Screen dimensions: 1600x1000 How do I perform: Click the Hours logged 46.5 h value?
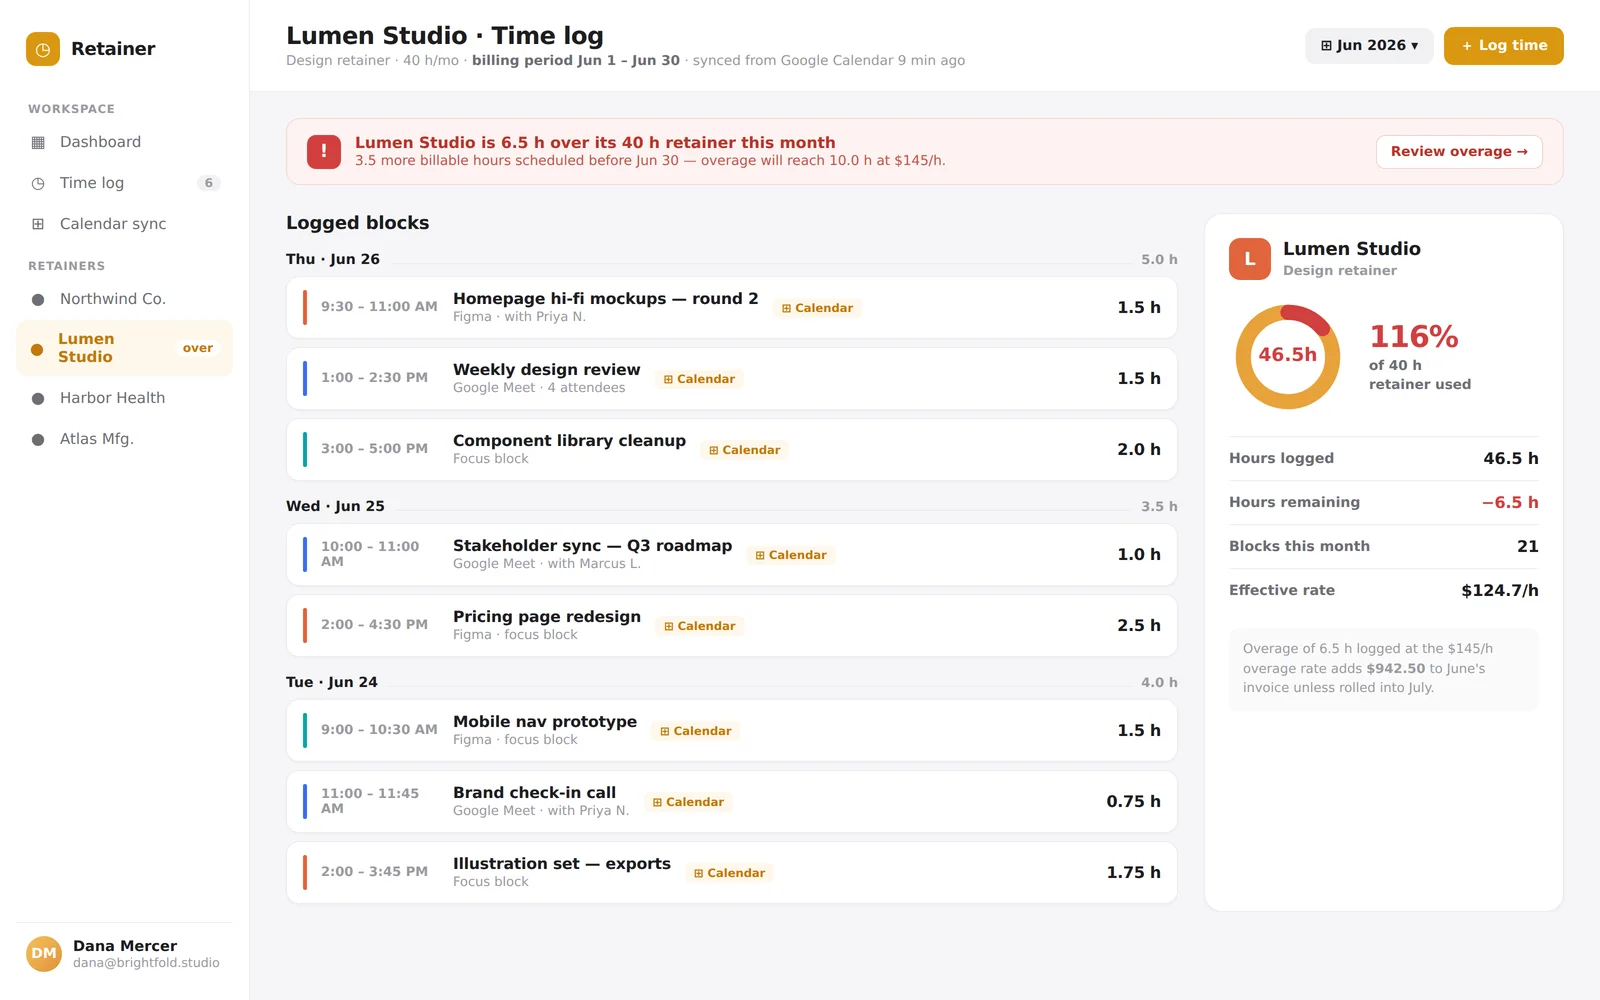point(1511,459)
